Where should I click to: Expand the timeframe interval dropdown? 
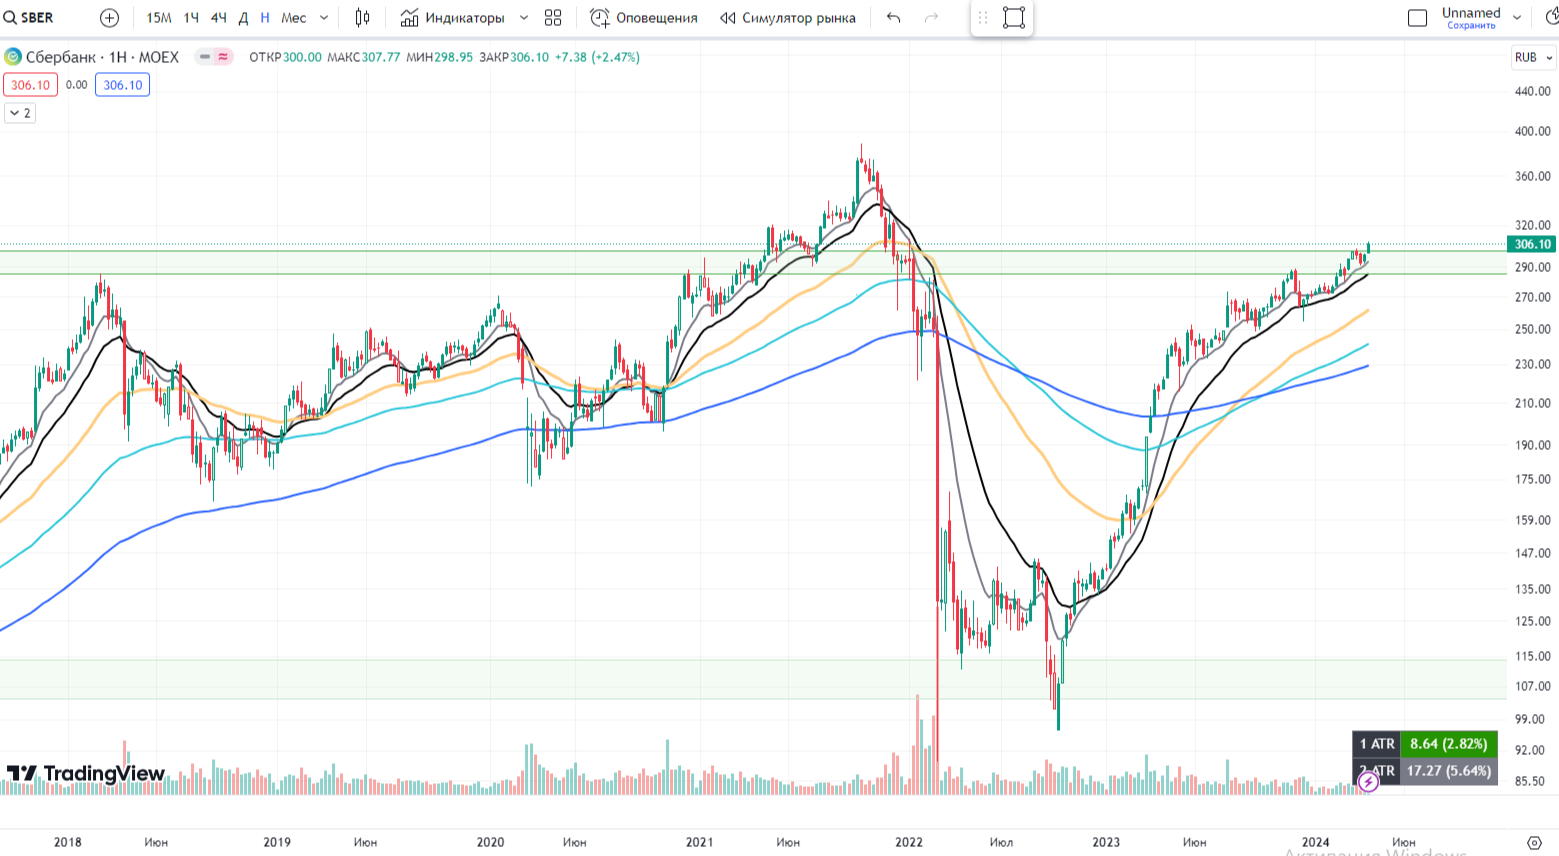324,18
